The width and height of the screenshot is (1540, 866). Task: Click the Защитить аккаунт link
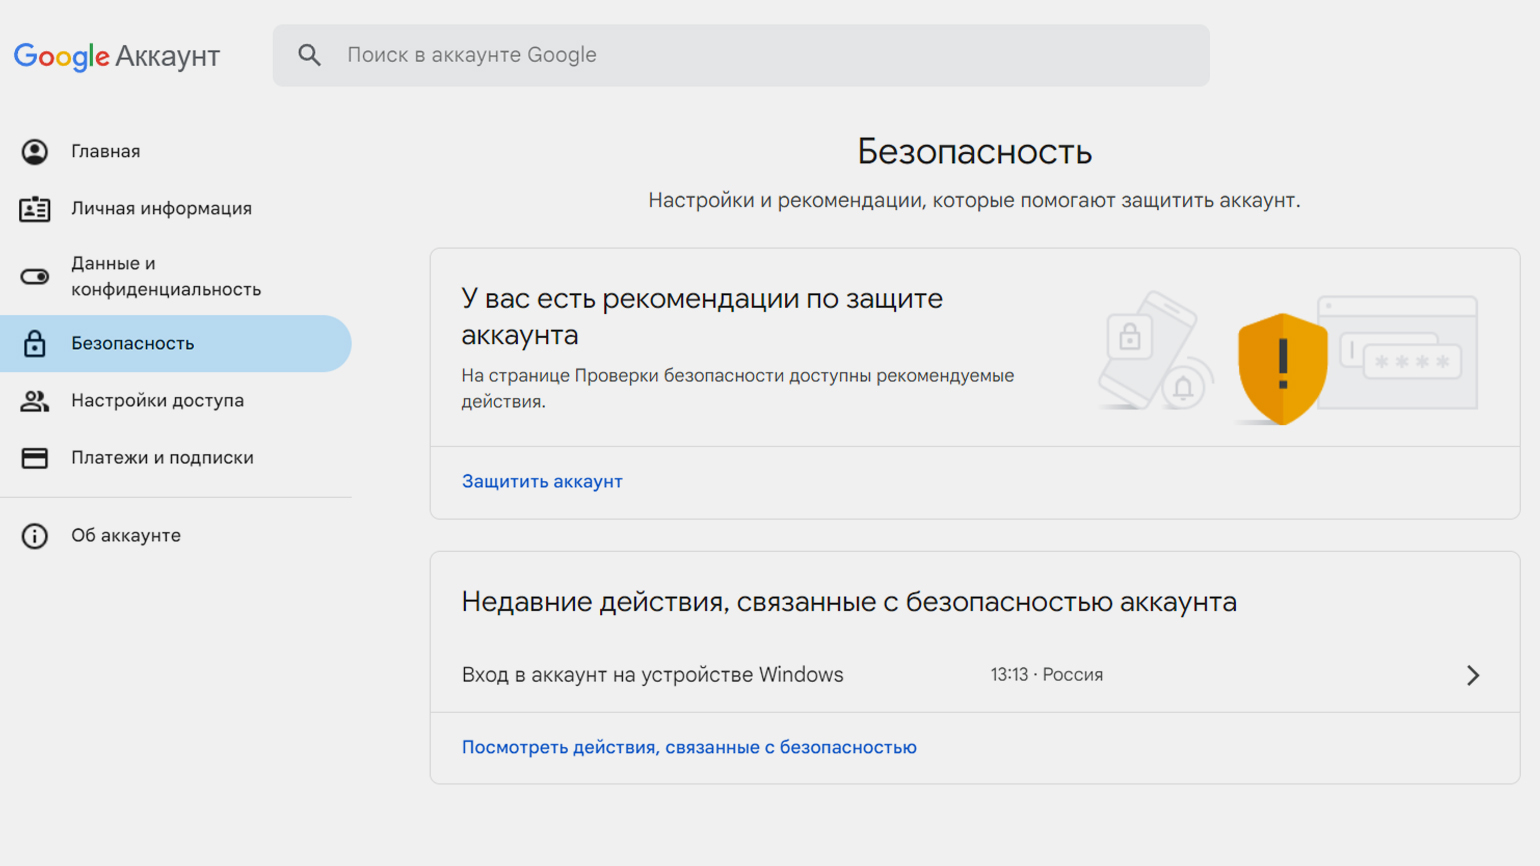(x=542, y=481)
